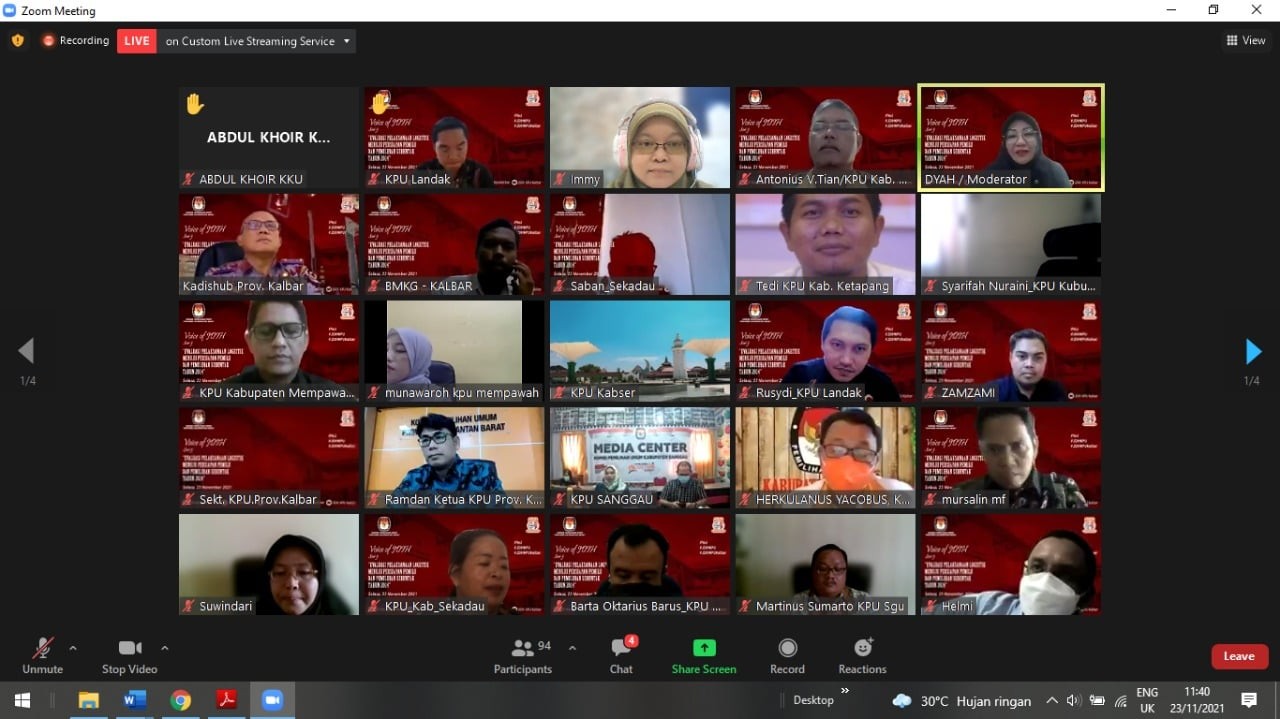Viewport: 1280px width, 719px height.
Task: Unmute the microphone
Action: pyautogui.click(x=42, y=655)
